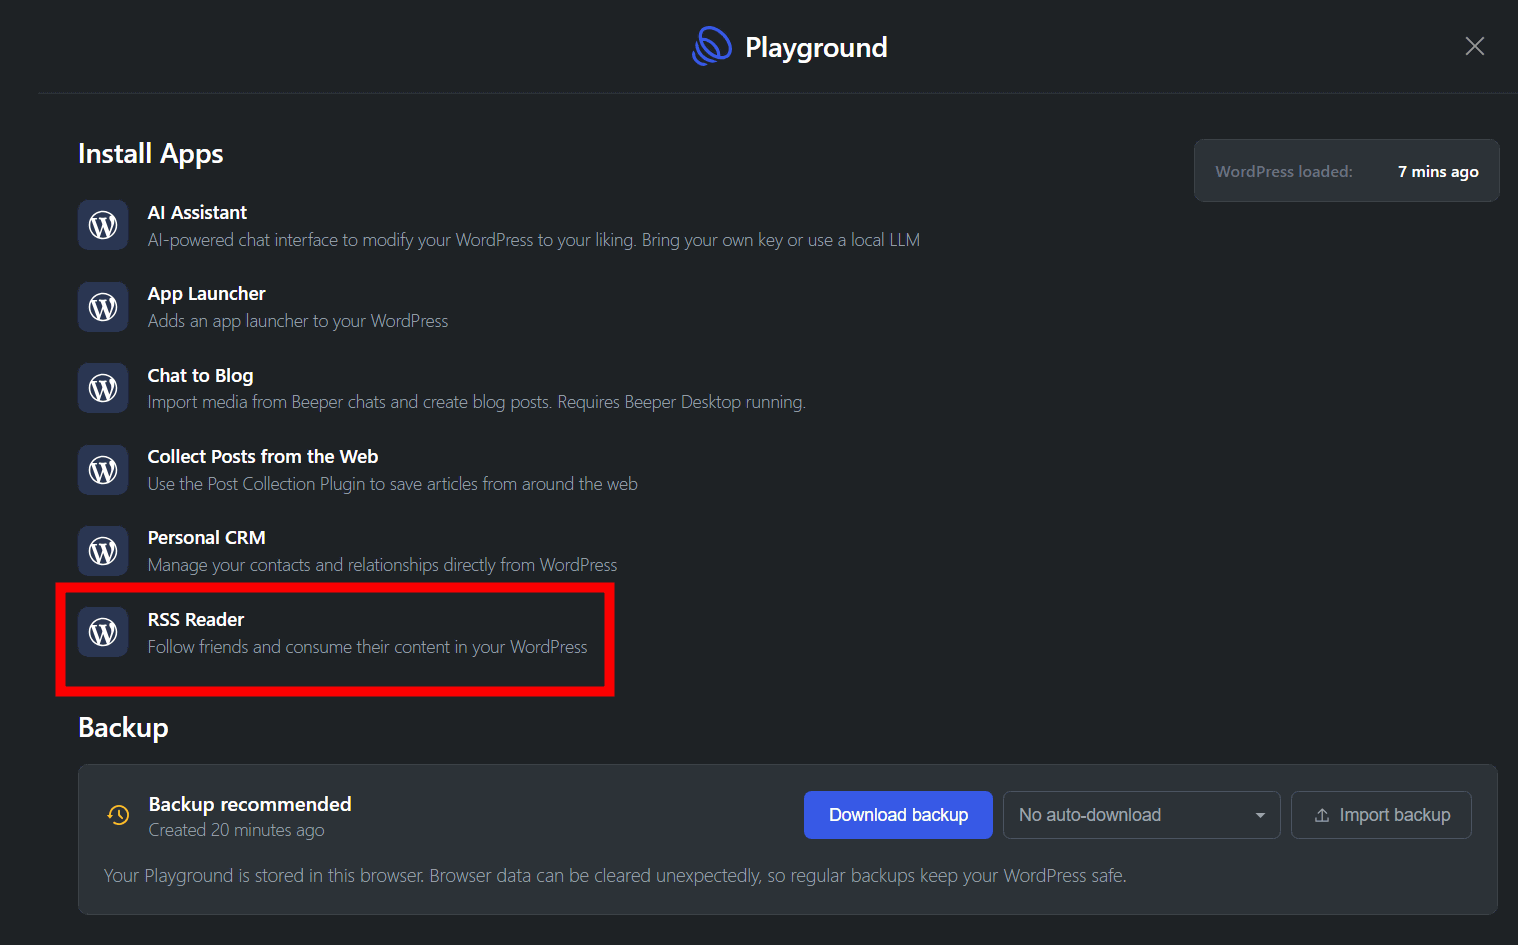1518x945 pixels.
Task: Click 'Use the Post Collection Plugin' description
Action: (x=393, y=485)
